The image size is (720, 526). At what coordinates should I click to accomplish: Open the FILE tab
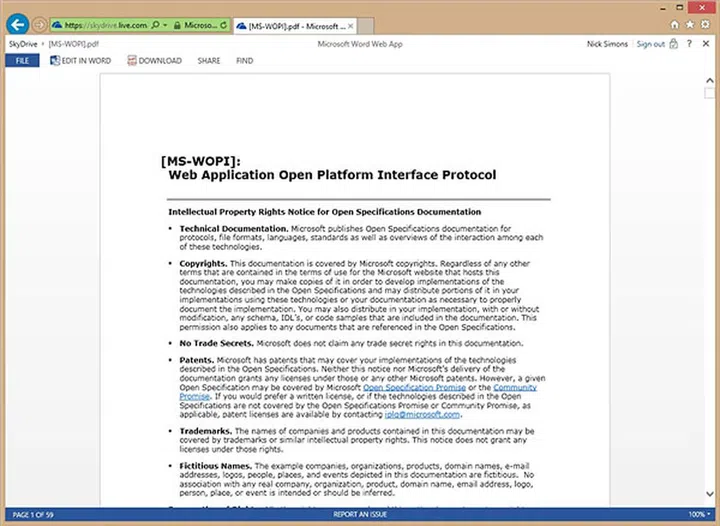click(21, 61)
